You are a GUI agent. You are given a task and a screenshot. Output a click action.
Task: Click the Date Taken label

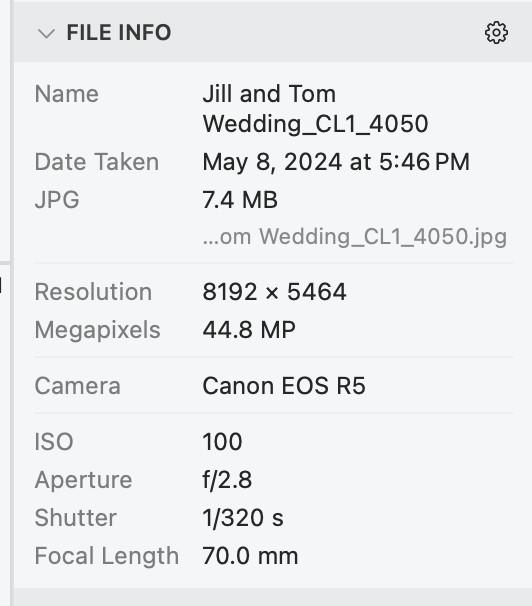coord(97,162)
